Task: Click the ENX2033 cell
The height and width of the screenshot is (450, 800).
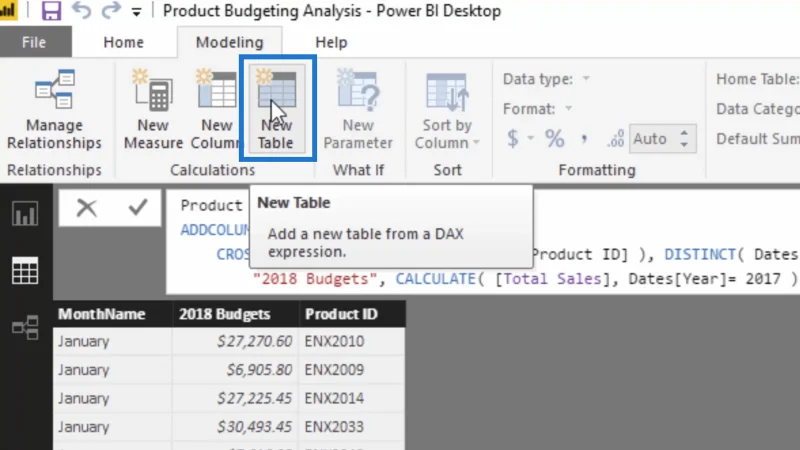Action: click(352, 427)
